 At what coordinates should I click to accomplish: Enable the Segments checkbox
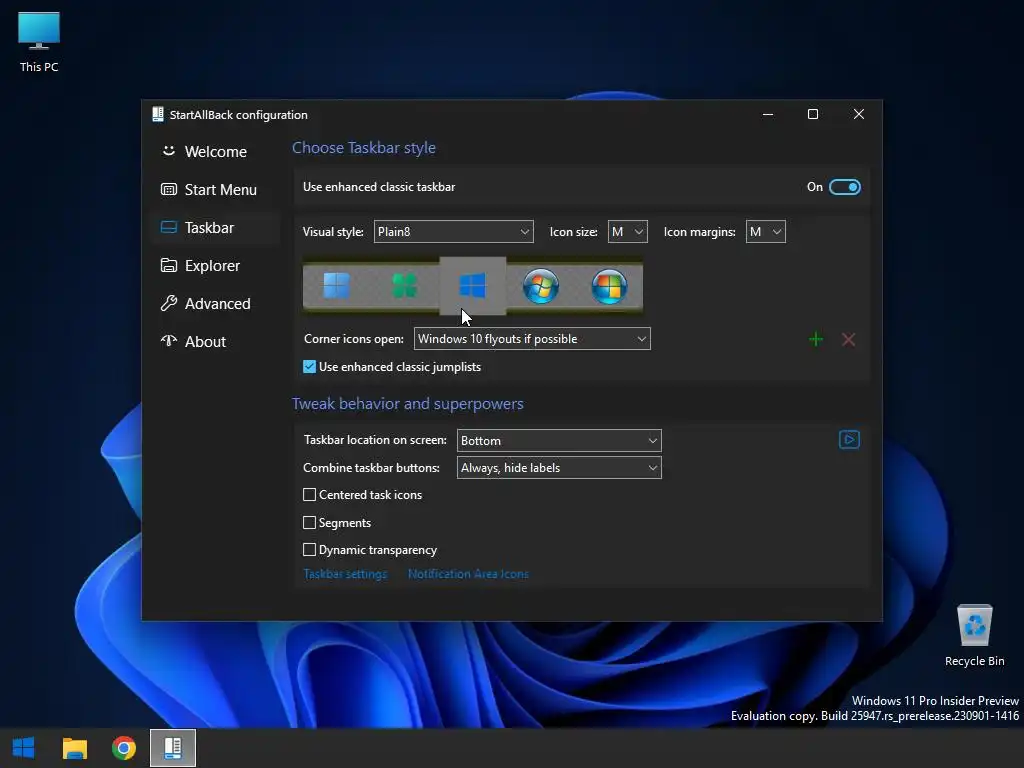coord(310,522)
